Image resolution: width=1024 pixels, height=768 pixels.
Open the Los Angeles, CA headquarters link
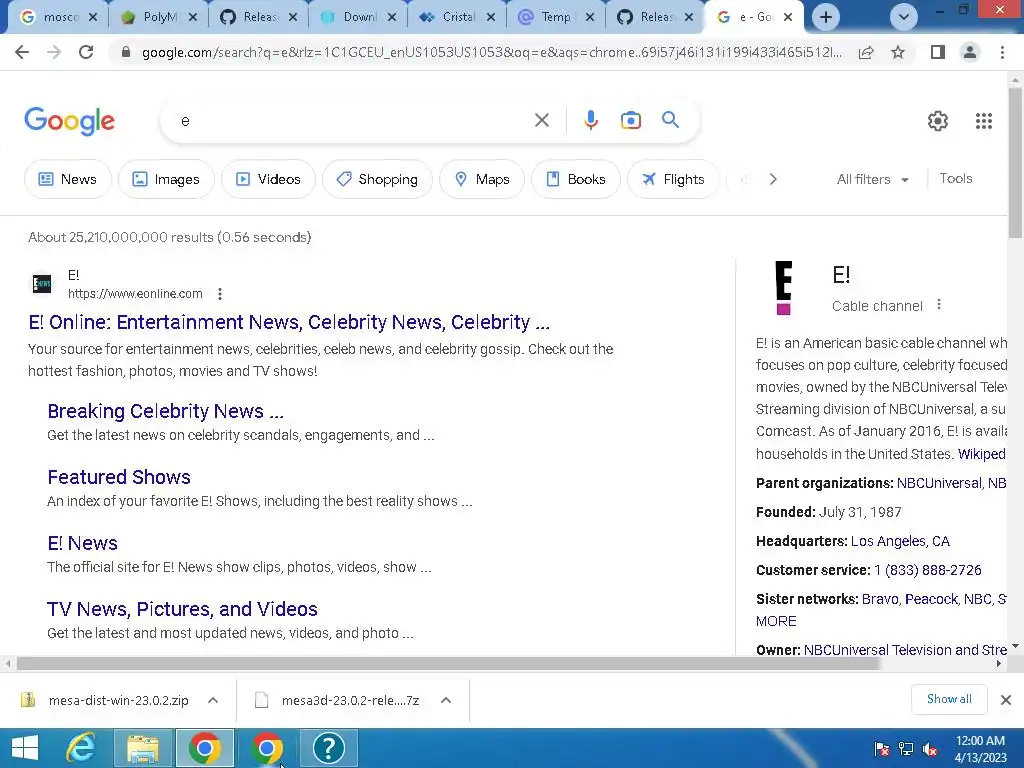pos(900,541)
